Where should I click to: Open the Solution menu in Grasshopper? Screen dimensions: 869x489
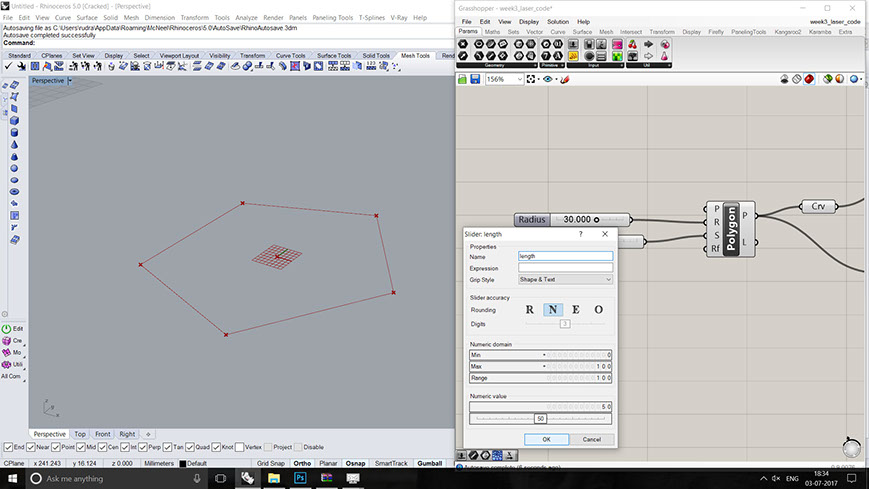pyautogui.click(x=557, y=21)
